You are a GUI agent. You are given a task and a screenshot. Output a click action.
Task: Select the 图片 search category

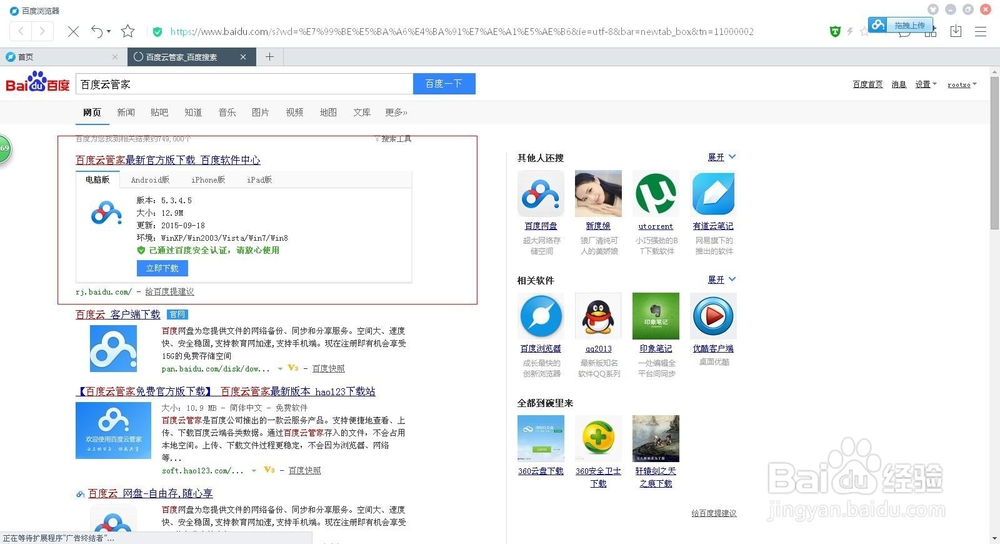[x=260, y=112]
